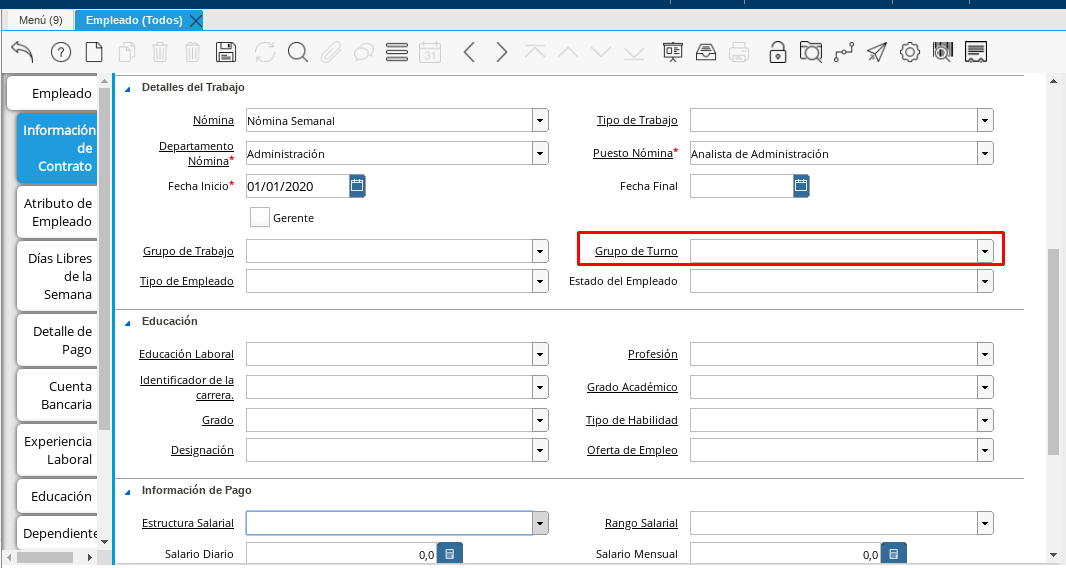
Task: Open the Puesto Nómina dropdown
Action: pyautogui.click(x=985, y=154)
